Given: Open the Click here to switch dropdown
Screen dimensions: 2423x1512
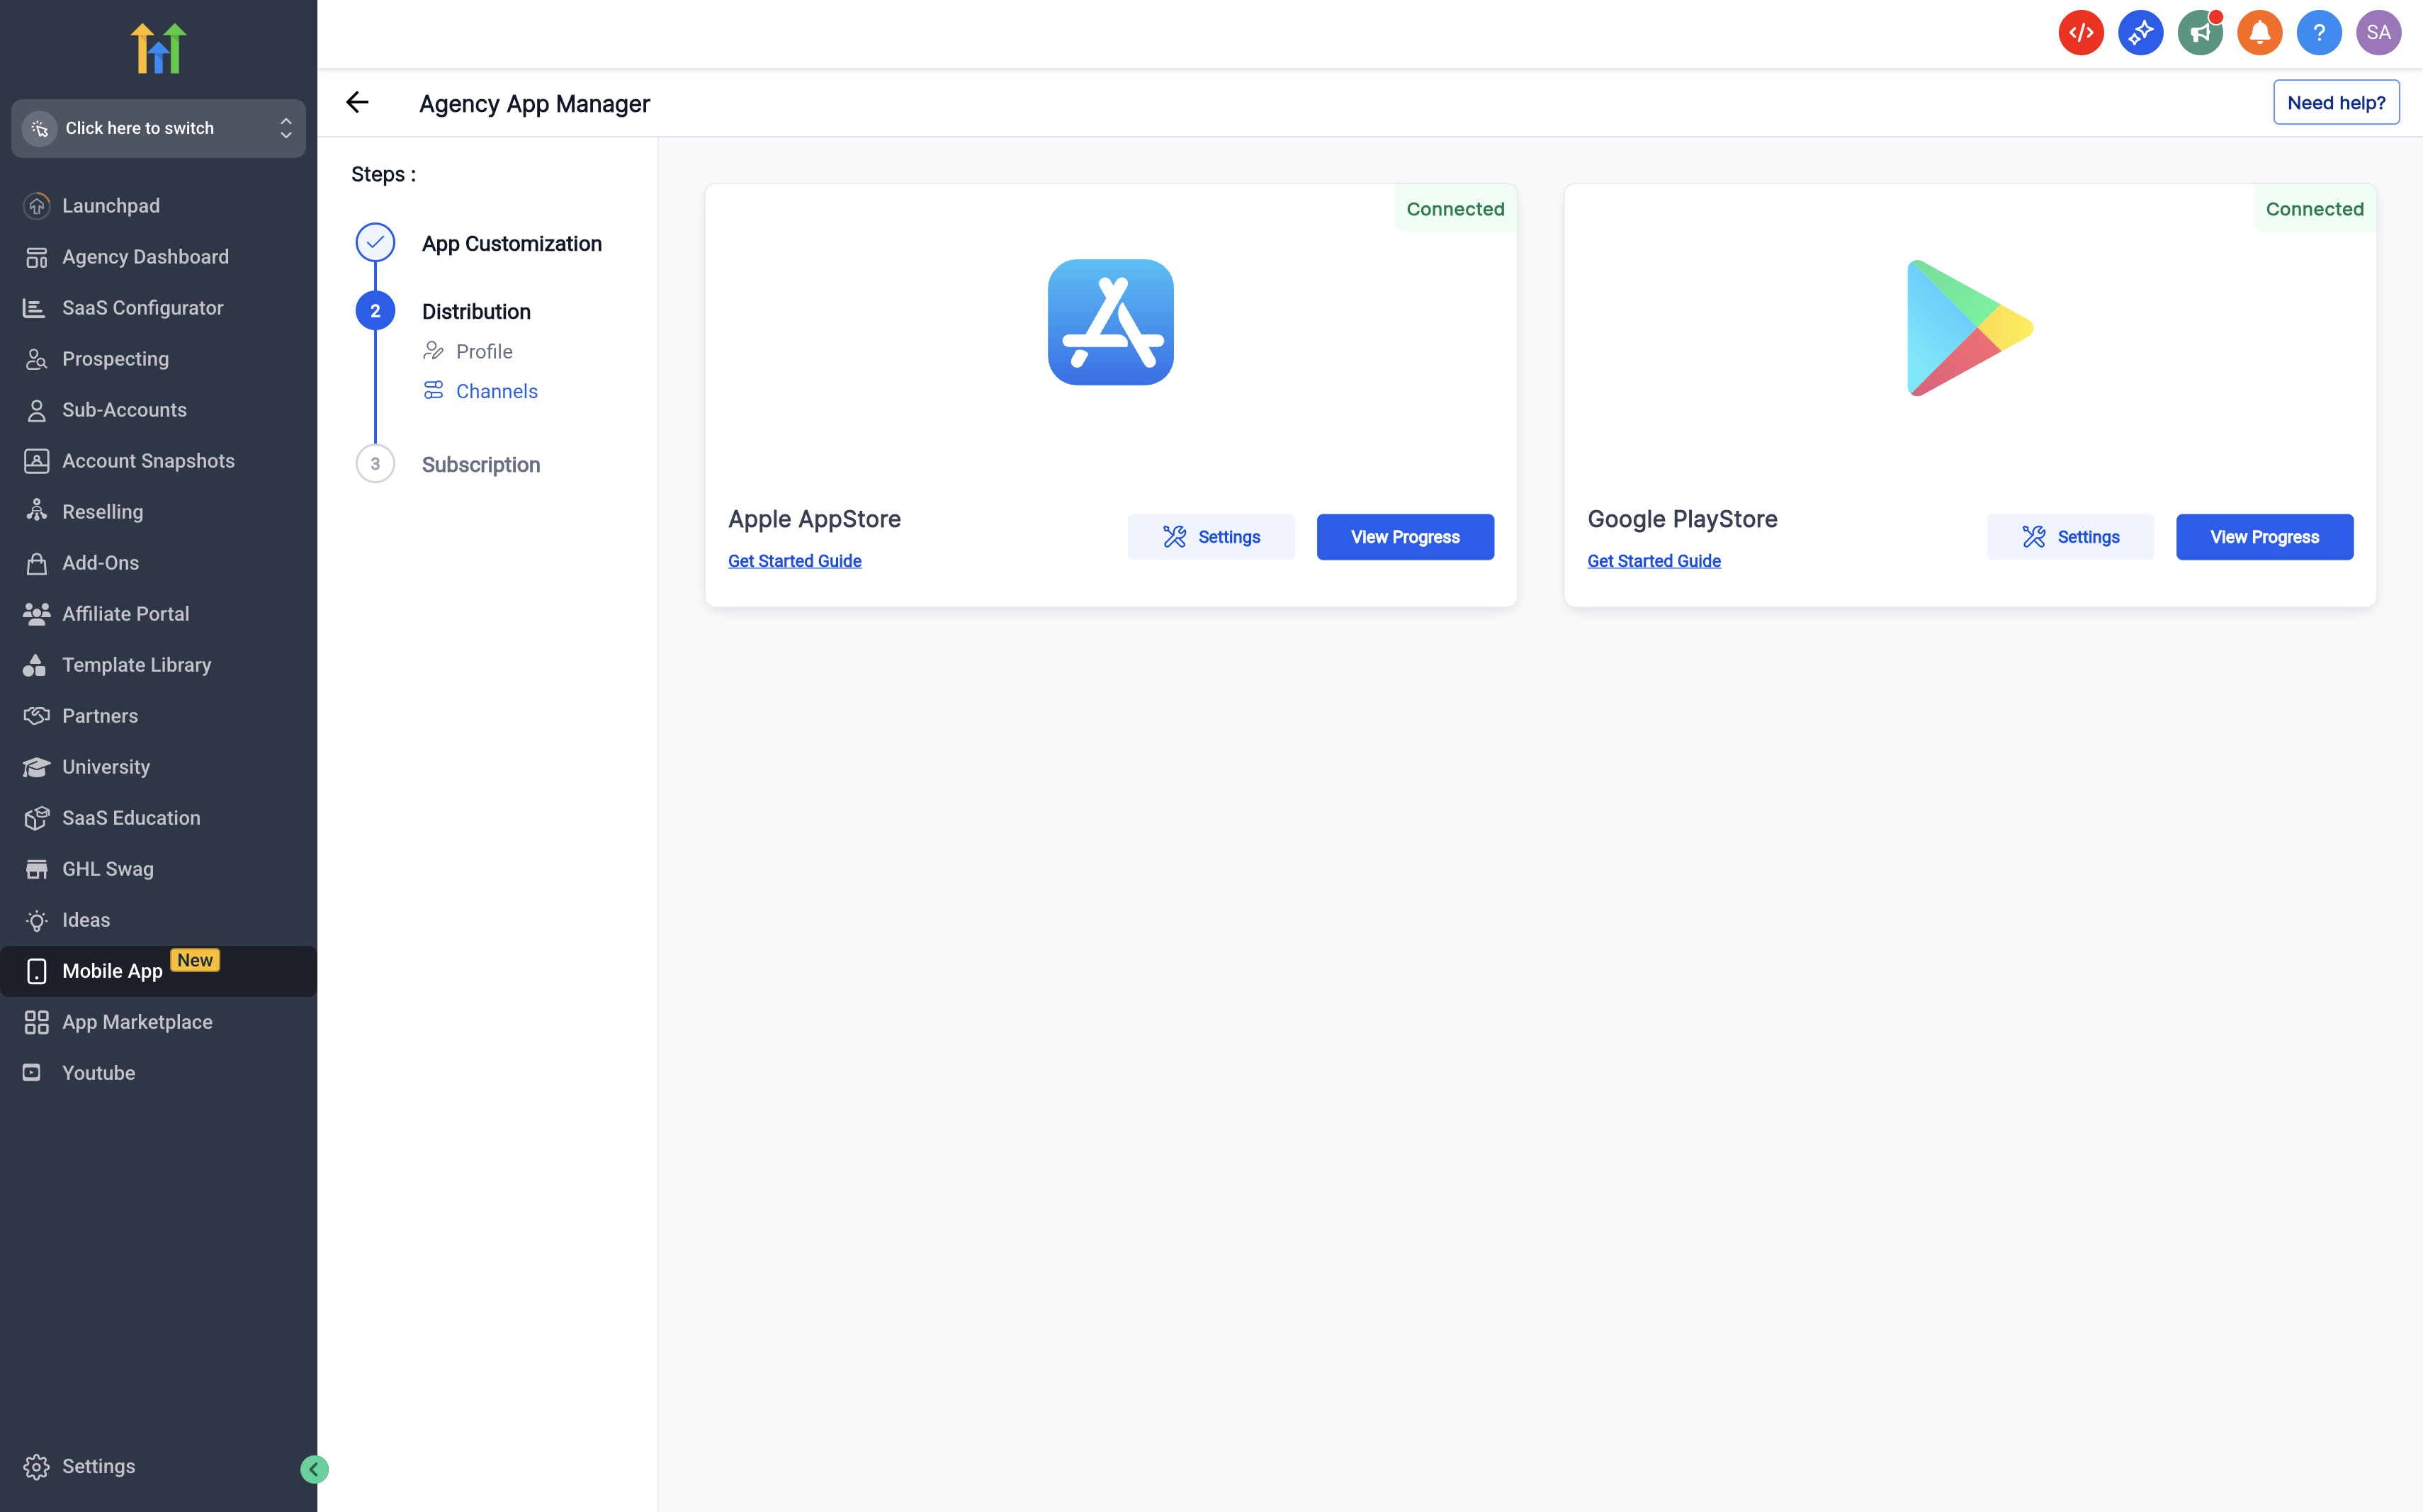Looking at the screenshot, I should (x=158, y=128).
